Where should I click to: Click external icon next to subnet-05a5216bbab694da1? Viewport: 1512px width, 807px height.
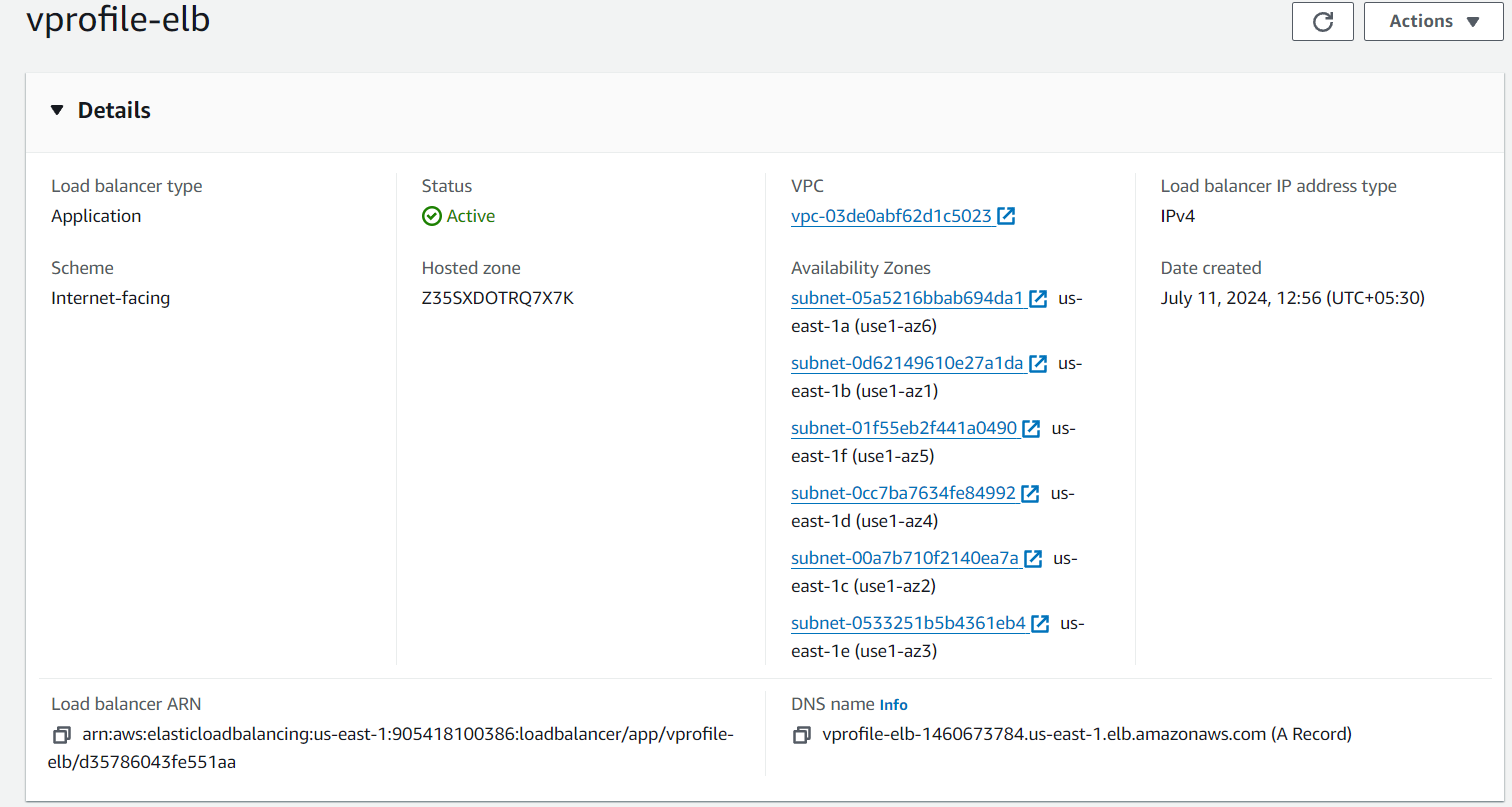click(x=1038, y=299)
